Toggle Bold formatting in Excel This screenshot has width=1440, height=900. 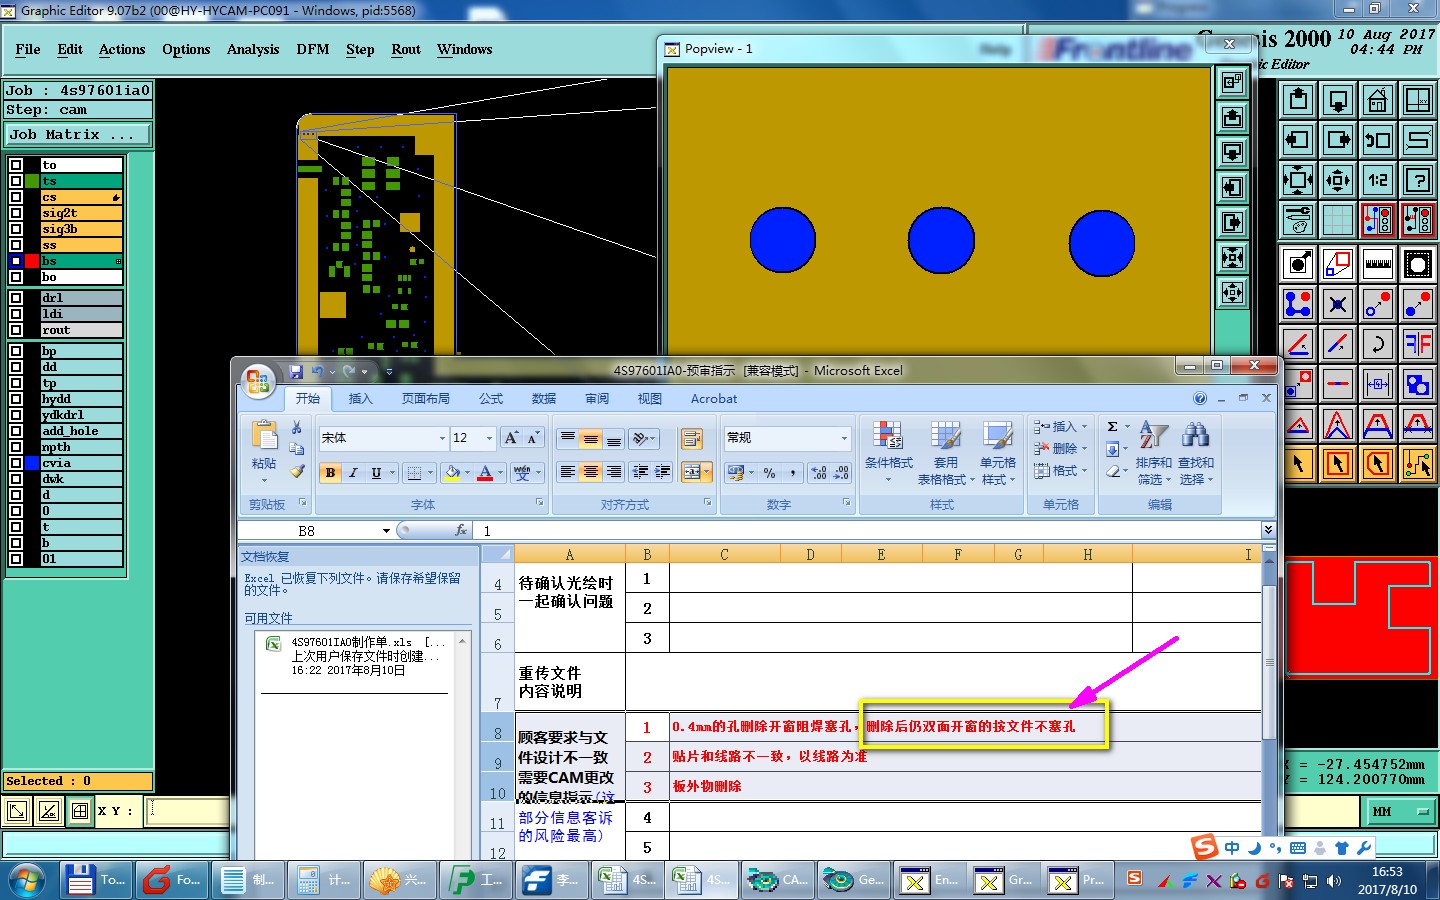(330, 472)
